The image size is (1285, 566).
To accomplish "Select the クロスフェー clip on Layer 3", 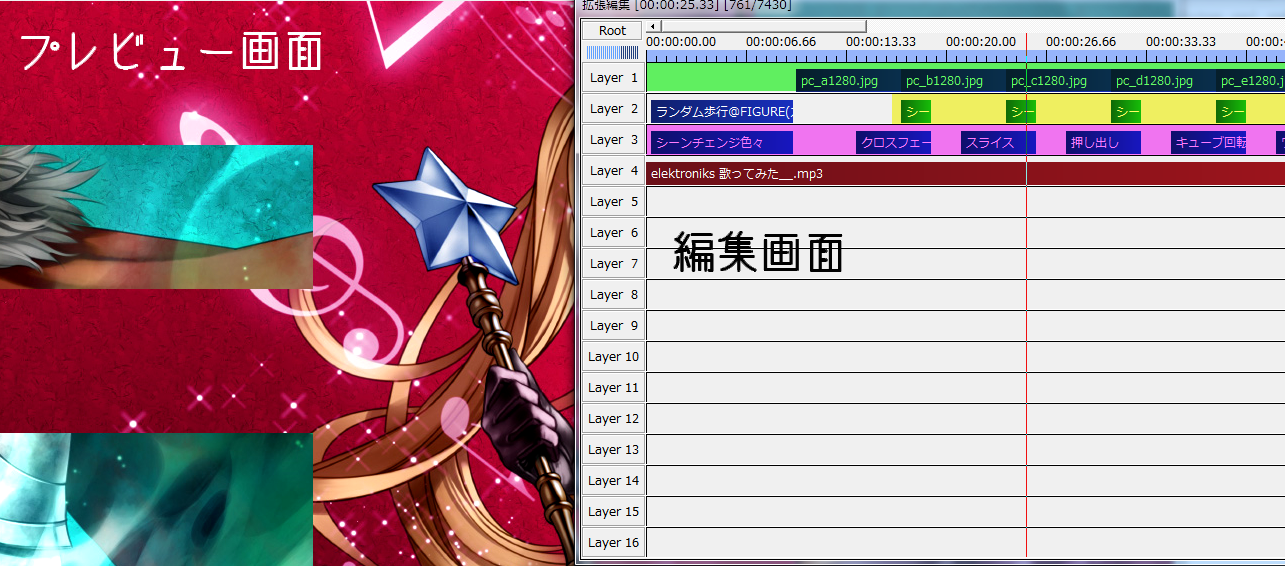I will point(893,143).
